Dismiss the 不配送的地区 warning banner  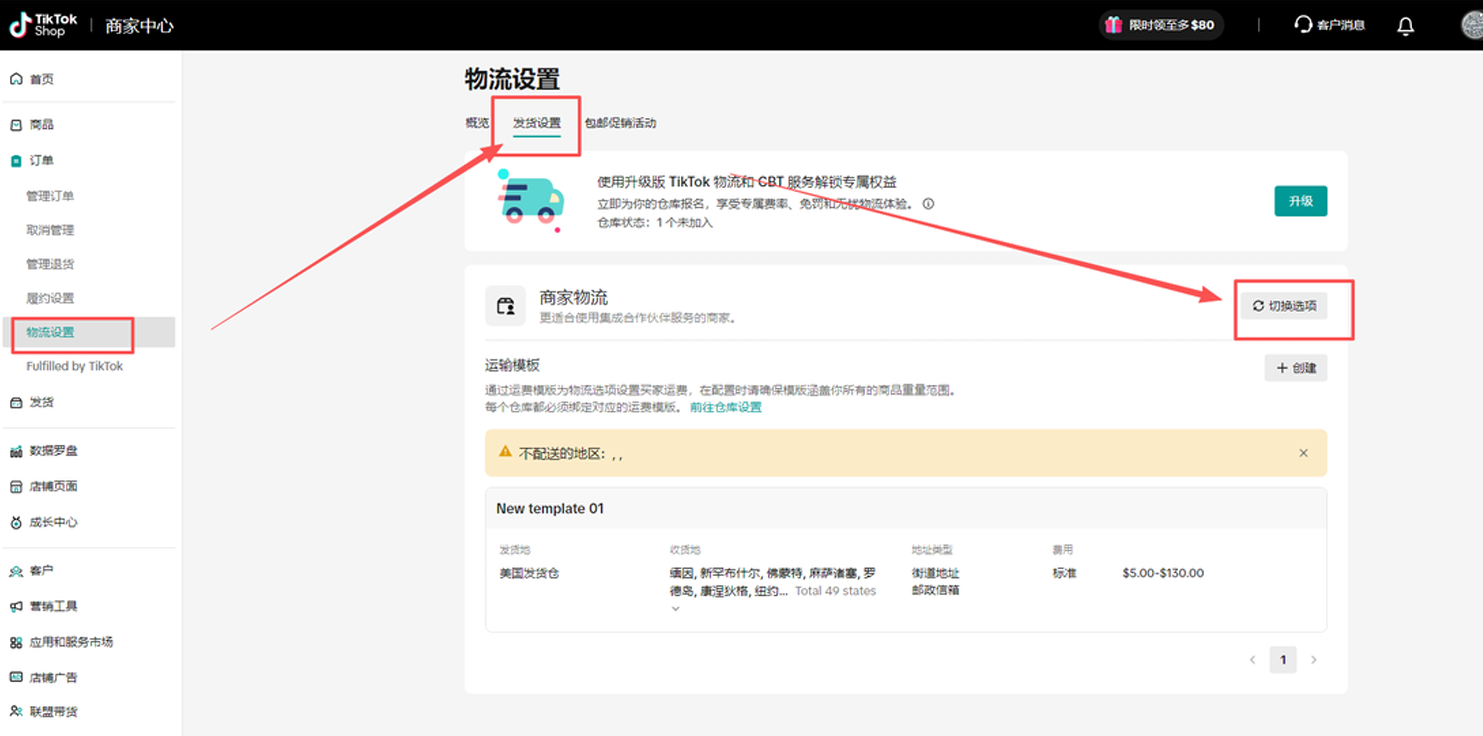1303,452
